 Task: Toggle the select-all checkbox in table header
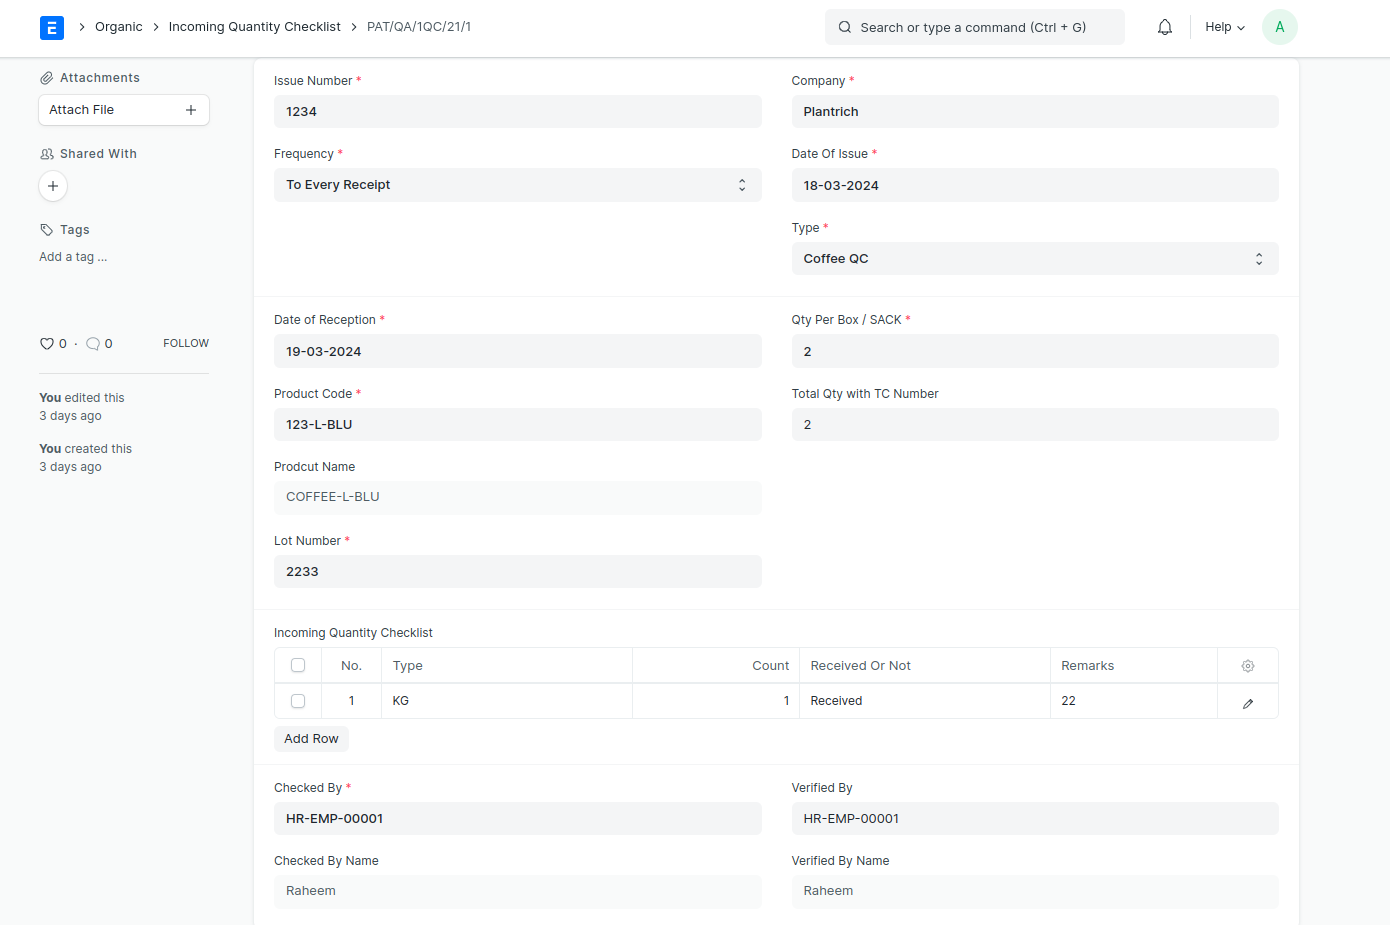point(298,666)
